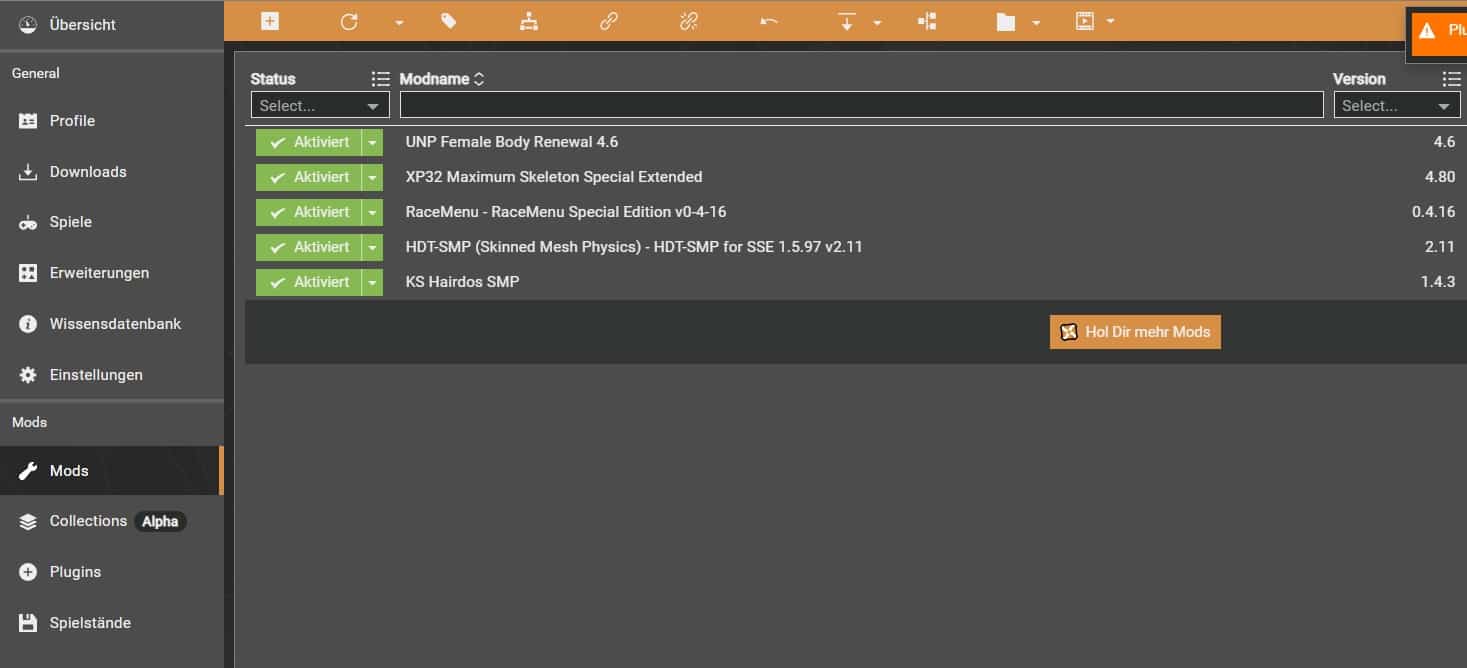Open status arrow for UNP Female Body Renewal
Image resolution: width=1467 pixels, height=668 pixels.
[x=372, y=142]
